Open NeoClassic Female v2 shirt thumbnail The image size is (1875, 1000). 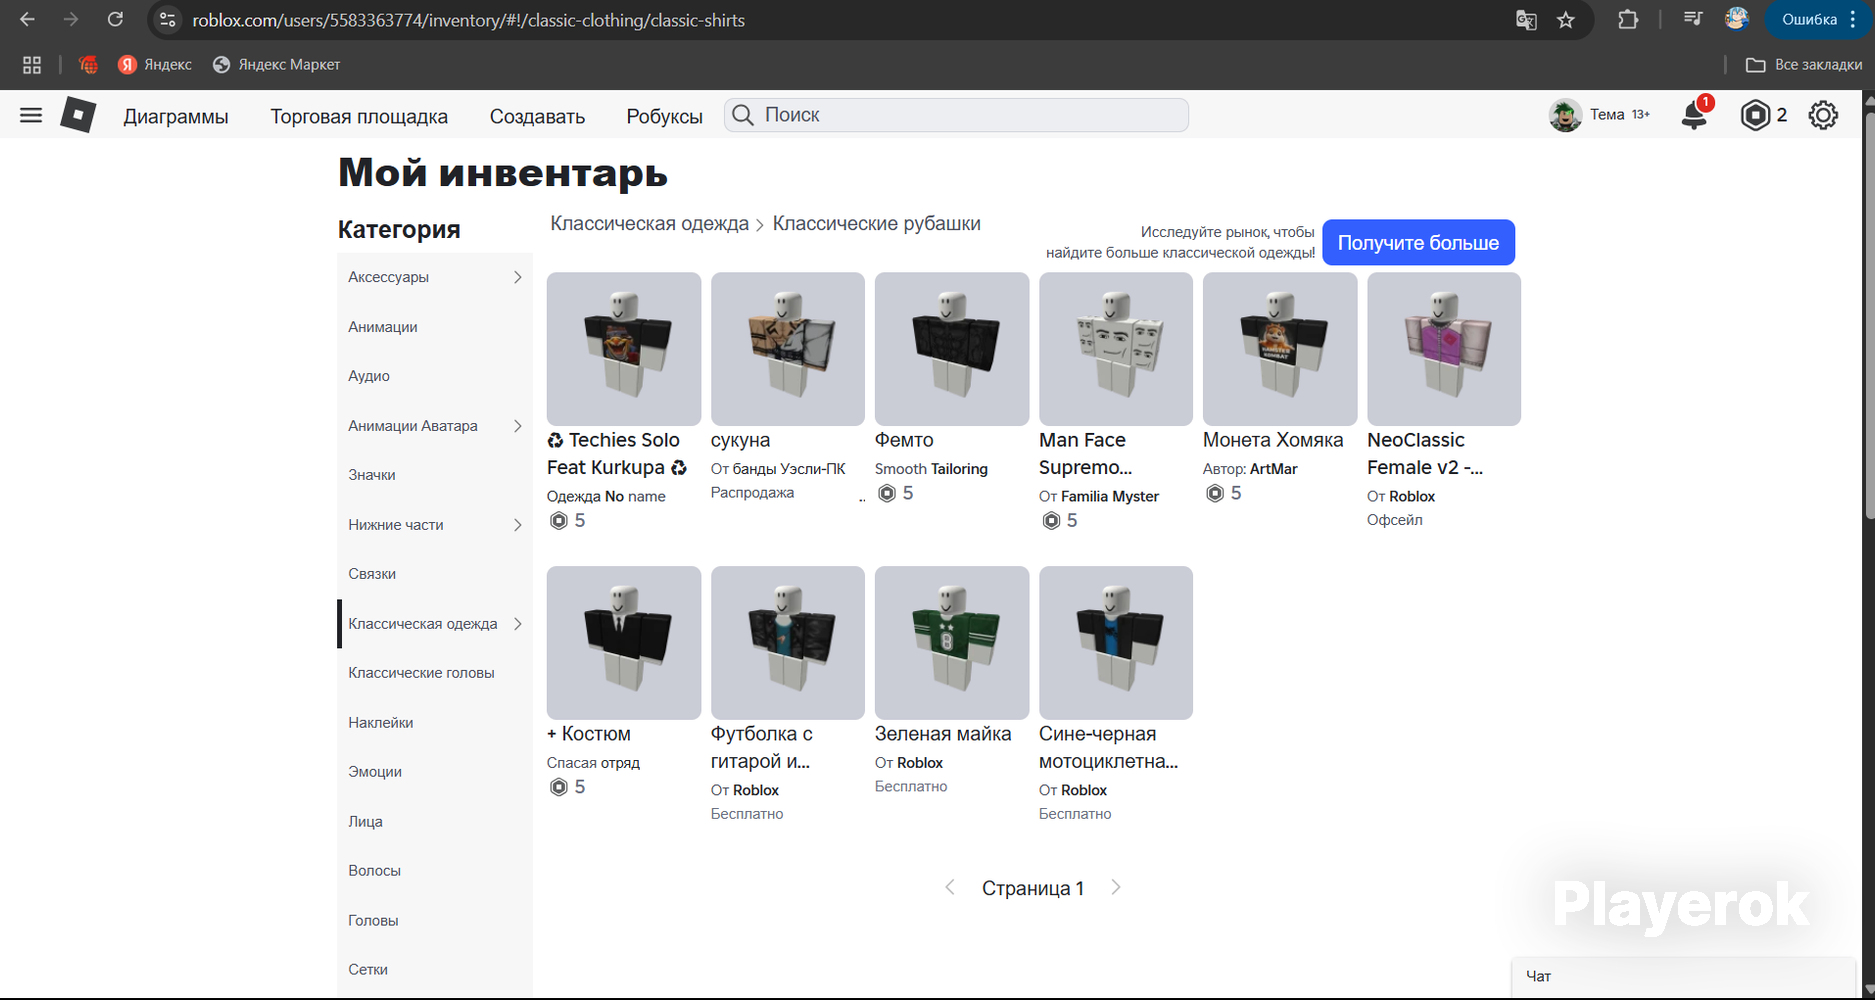[x=1444, y=349]
